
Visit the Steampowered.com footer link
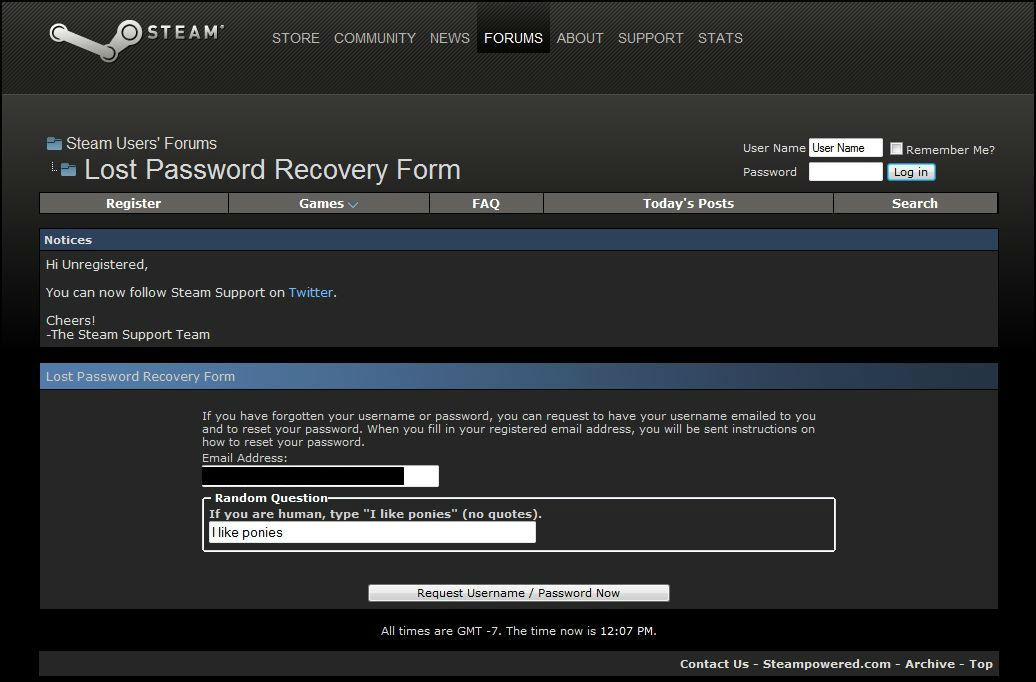[x=827, y=664]
